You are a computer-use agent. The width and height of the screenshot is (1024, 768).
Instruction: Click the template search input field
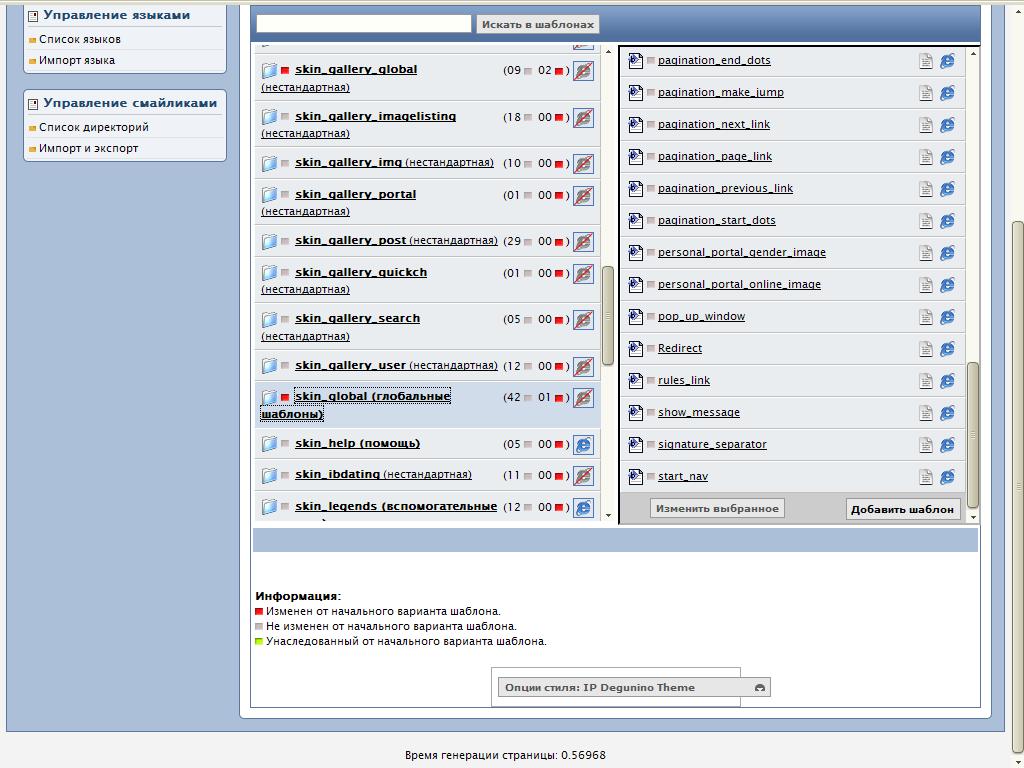point(364,24)
